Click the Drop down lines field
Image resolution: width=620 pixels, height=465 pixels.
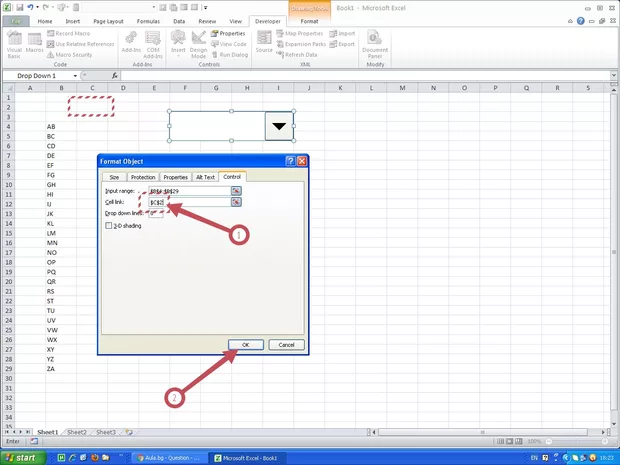pos(156,213)
